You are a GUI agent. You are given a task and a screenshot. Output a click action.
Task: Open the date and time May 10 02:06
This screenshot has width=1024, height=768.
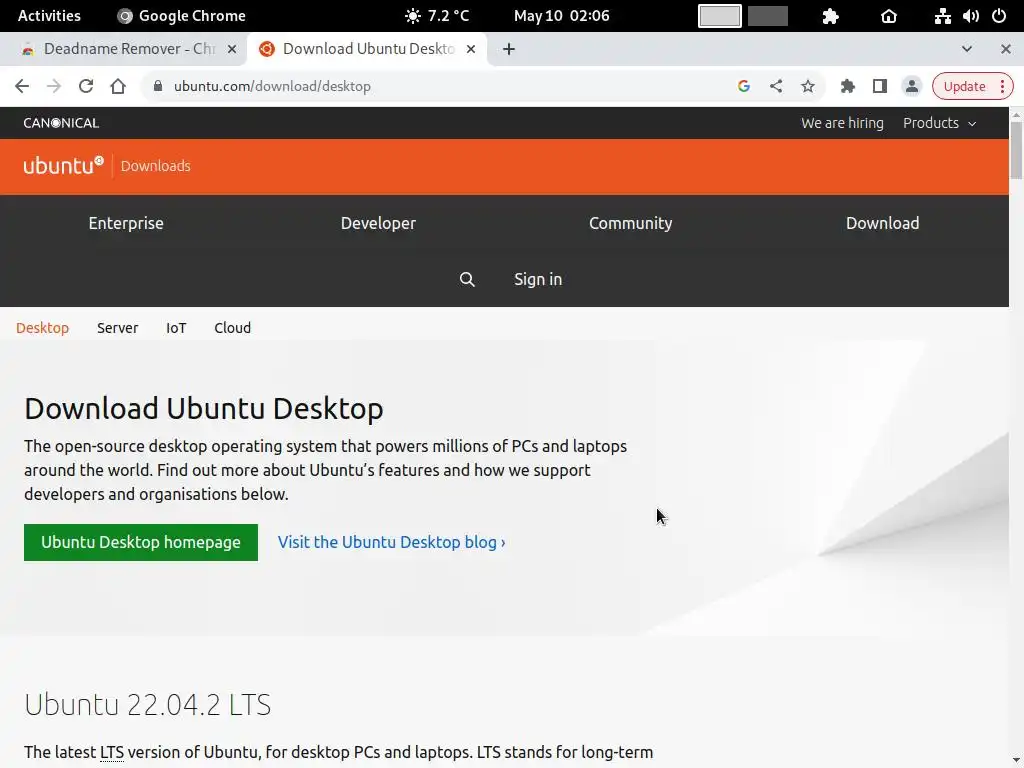(562, 16)
